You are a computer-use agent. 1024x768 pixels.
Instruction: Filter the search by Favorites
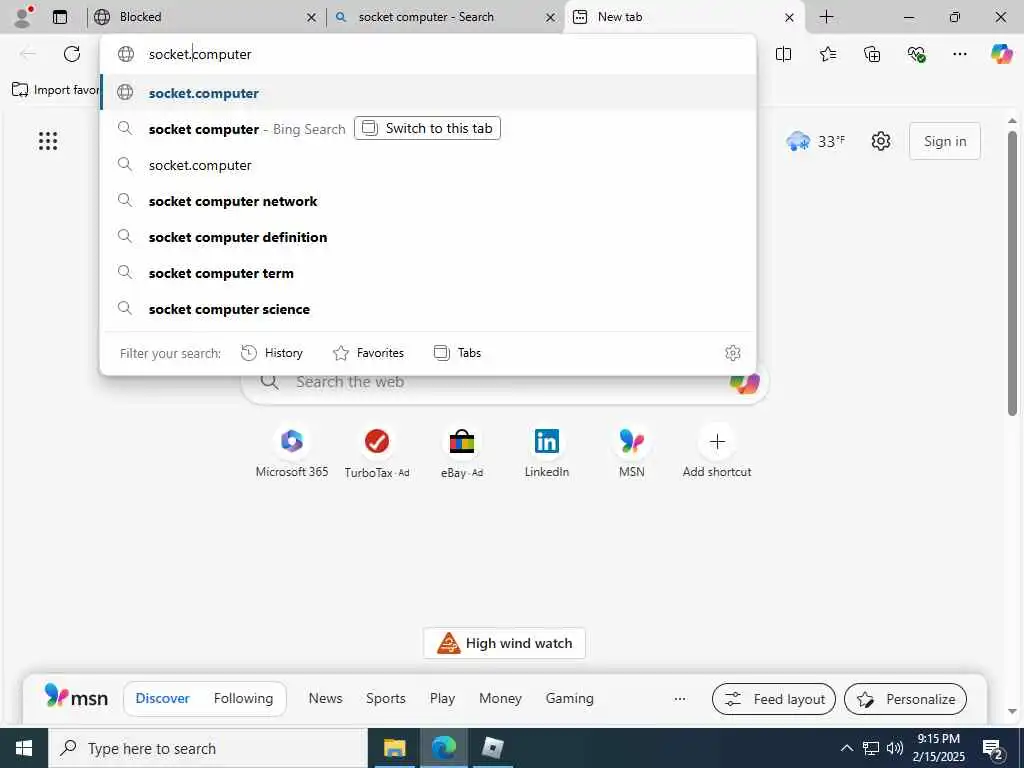point(368,353)
